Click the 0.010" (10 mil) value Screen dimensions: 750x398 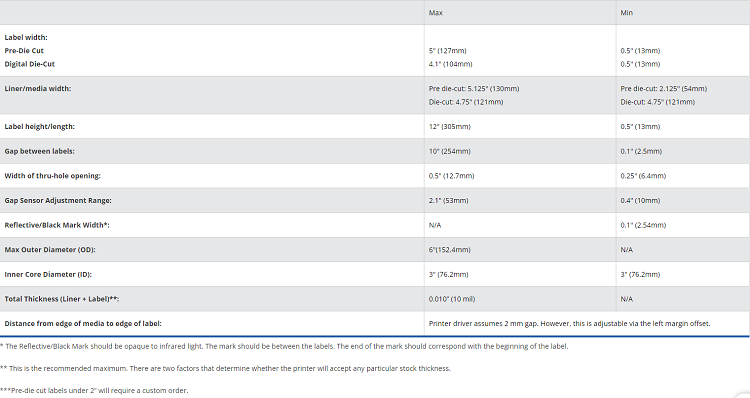(x=452, y=299)
